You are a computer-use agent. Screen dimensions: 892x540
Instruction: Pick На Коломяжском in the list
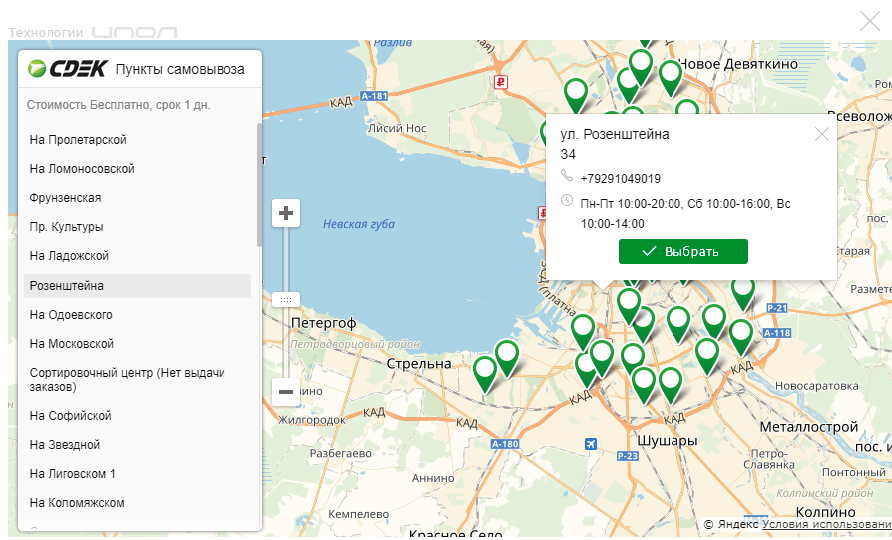click(137, 503)
